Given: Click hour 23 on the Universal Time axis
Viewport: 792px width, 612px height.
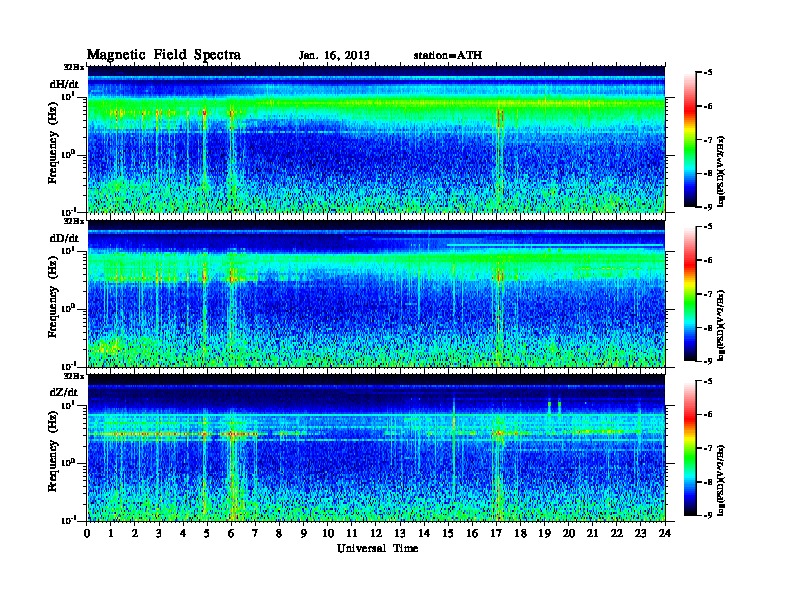Looking at the screenshot, I should point(640,534).
